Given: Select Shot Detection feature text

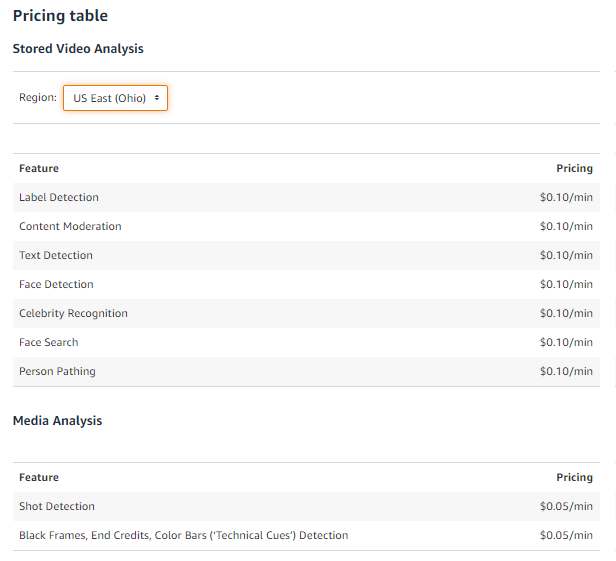Looking at the screenshot, I should click(57, 506).
